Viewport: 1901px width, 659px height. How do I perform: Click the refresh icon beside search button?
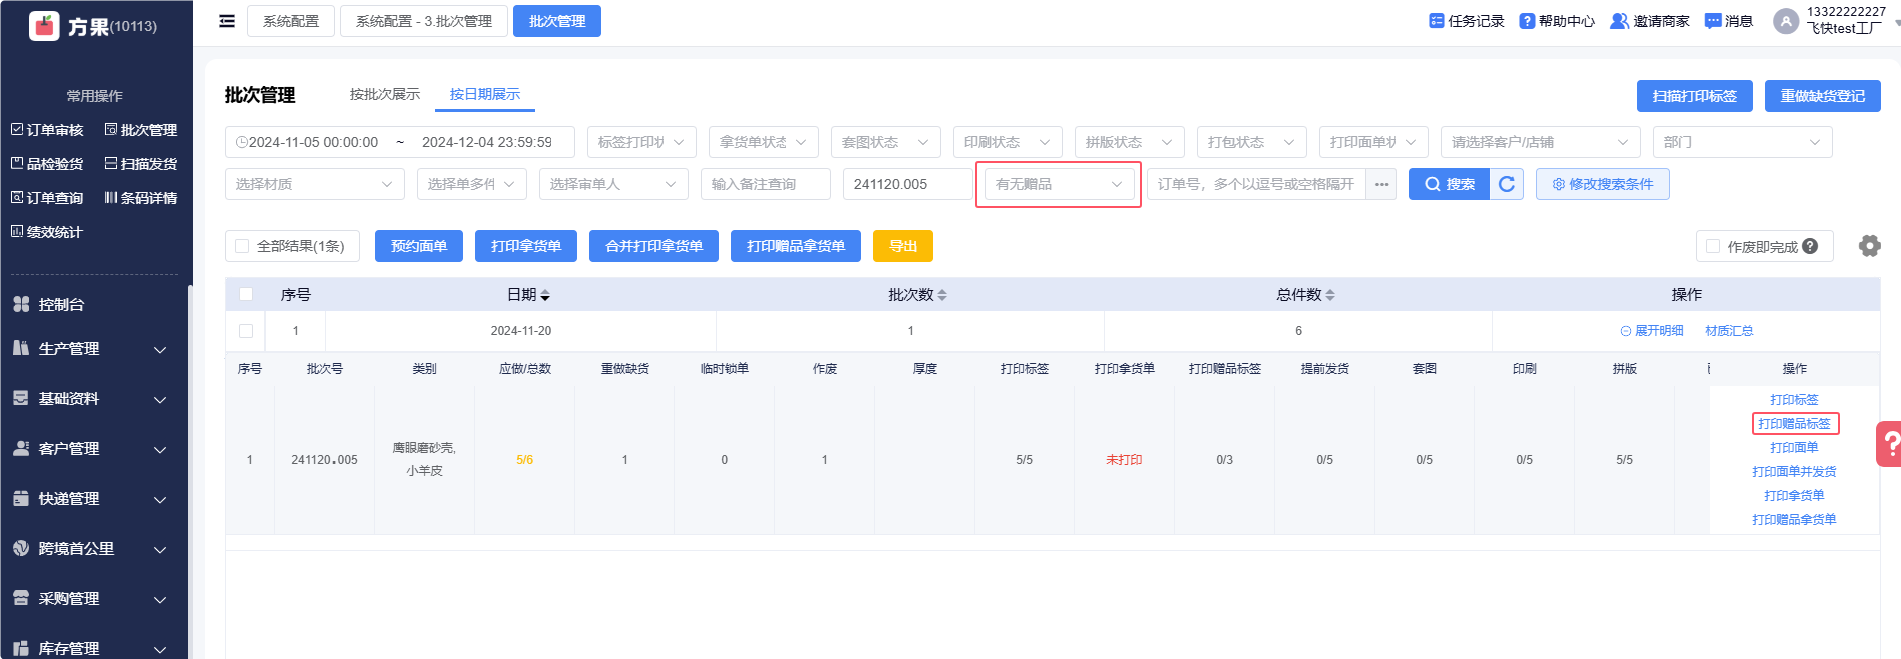[x=1507, y=184]
